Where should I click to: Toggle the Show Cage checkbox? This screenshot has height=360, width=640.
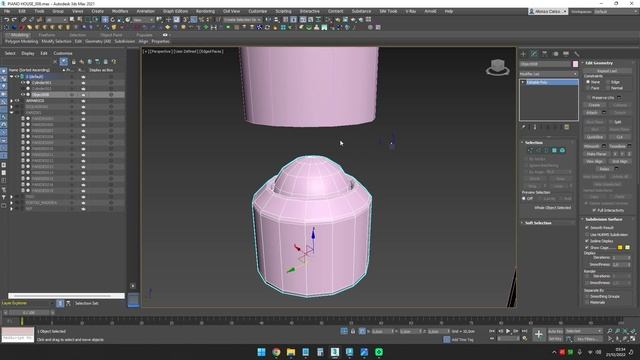(x=587, y=248)
